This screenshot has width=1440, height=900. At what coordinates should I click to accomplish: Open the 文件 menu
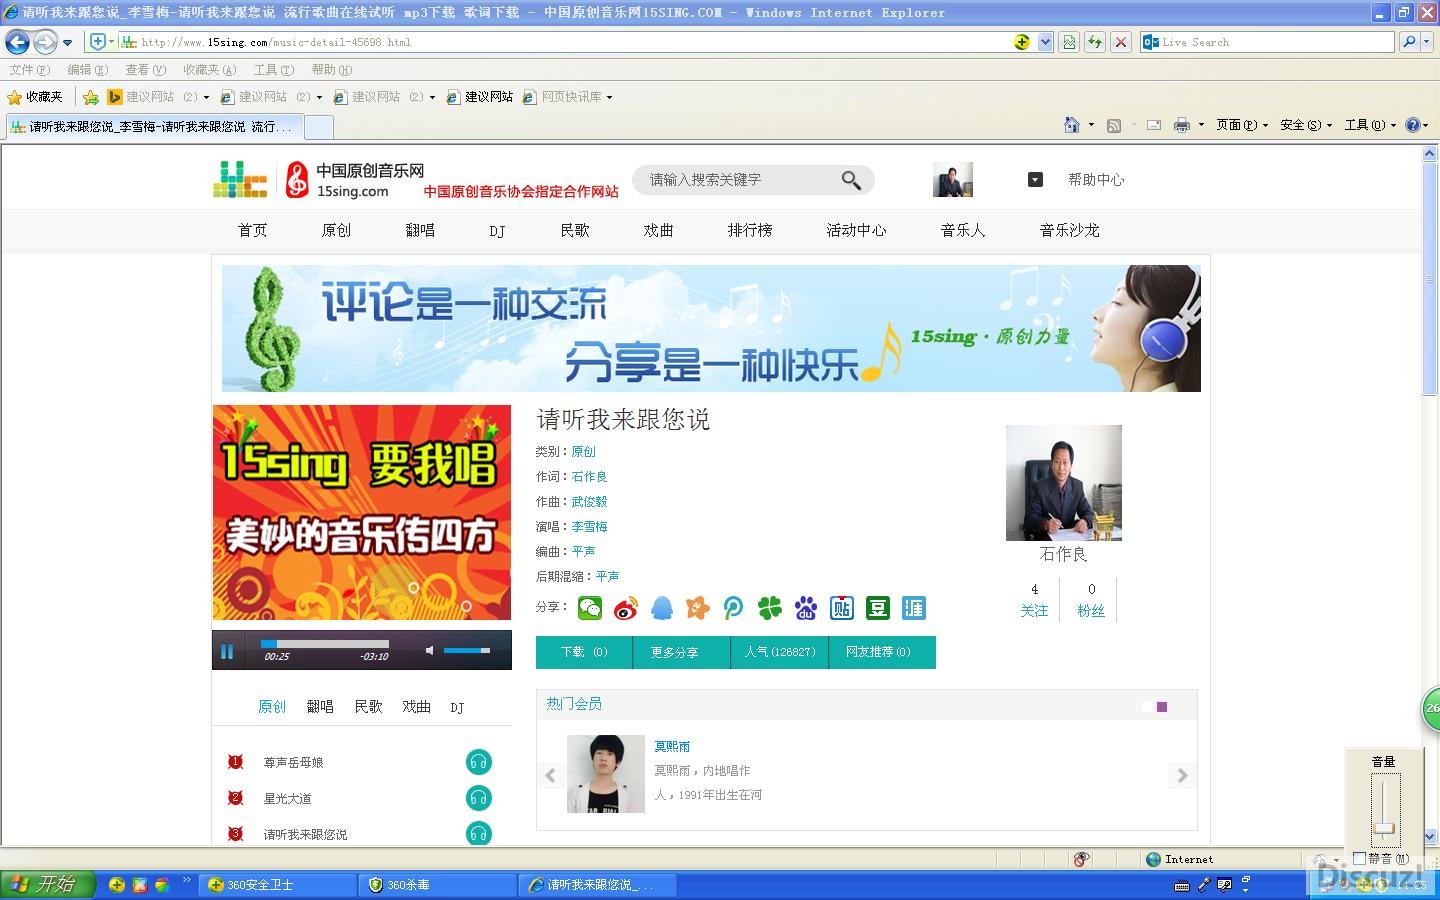(x=29, y=70)
